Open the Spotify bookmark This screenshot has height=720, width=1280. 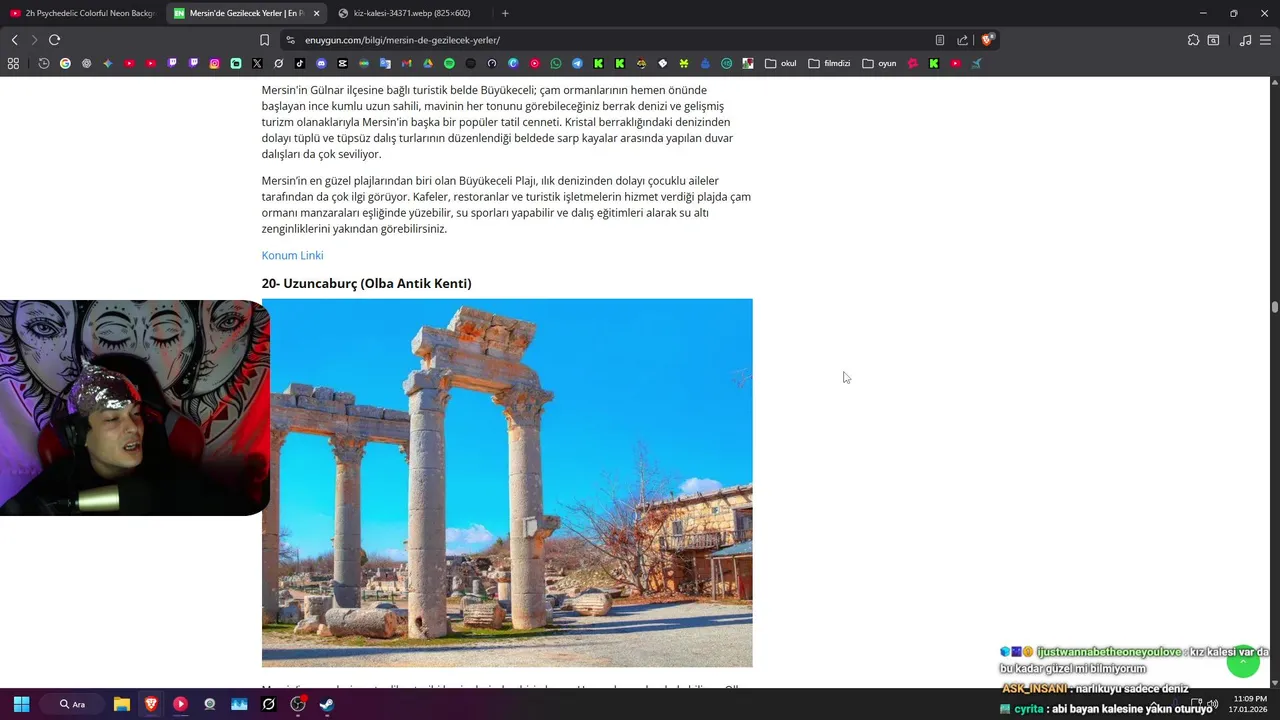[x=449, y=63]
